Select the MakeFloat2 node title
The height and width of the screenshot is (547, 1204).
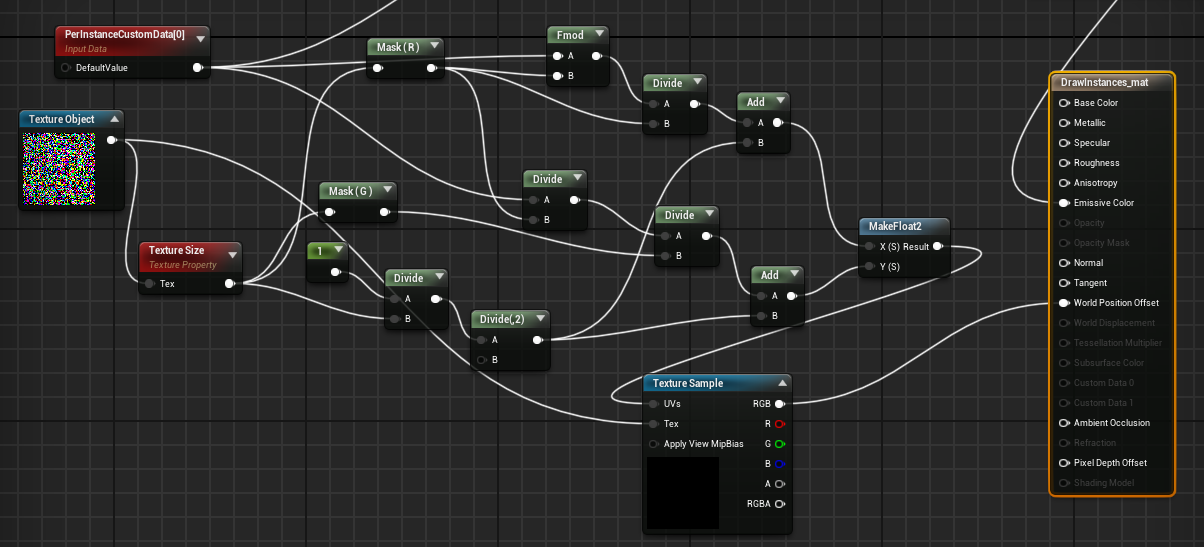point(895,226)
